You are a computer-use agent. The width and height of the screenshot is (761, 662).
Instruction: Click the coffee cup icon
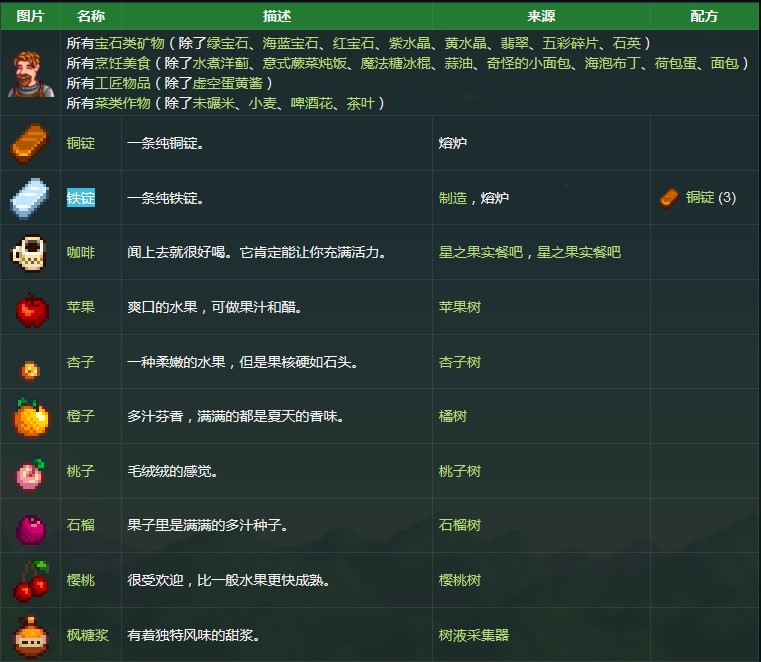coord(30,252)
